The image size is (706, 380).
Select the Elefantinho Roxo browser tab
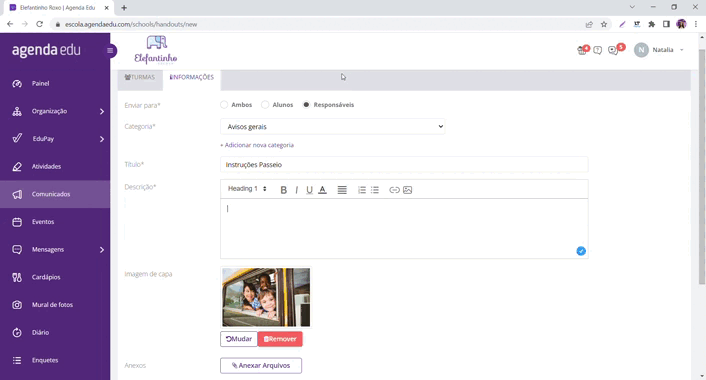click(59, 8)
